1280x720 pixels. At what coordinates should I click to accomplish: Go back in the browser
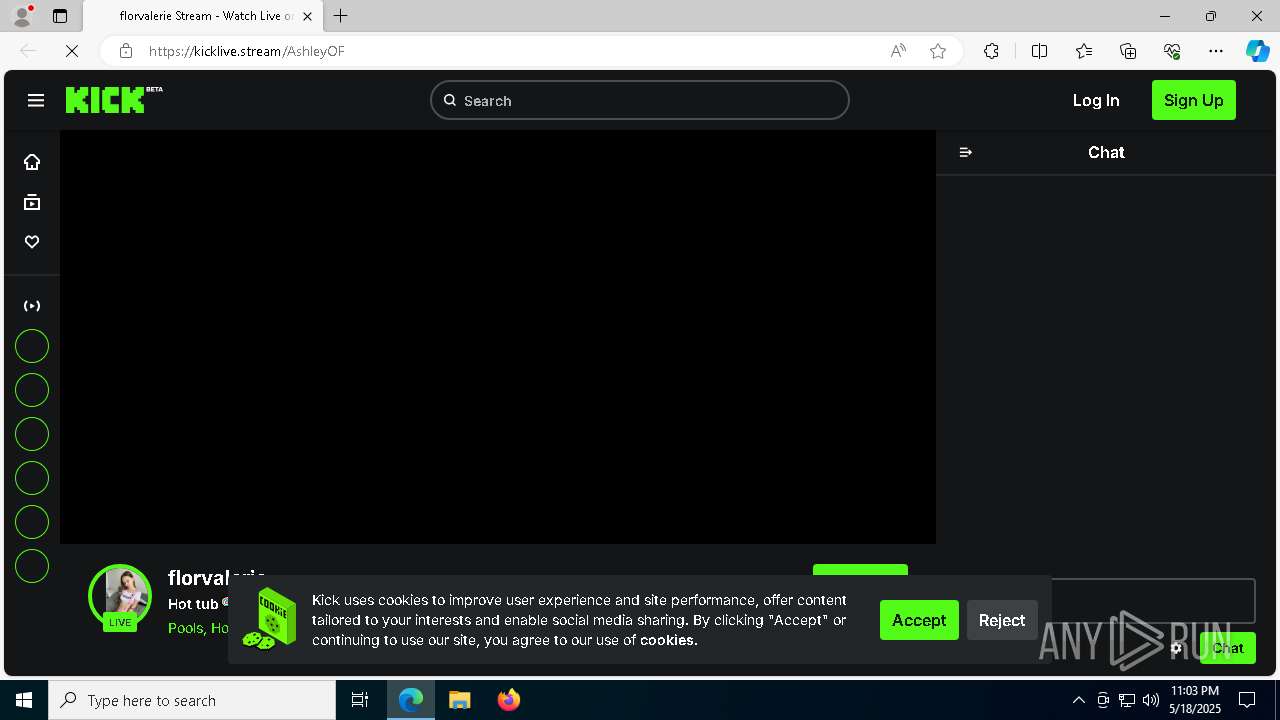coord(28,51)
